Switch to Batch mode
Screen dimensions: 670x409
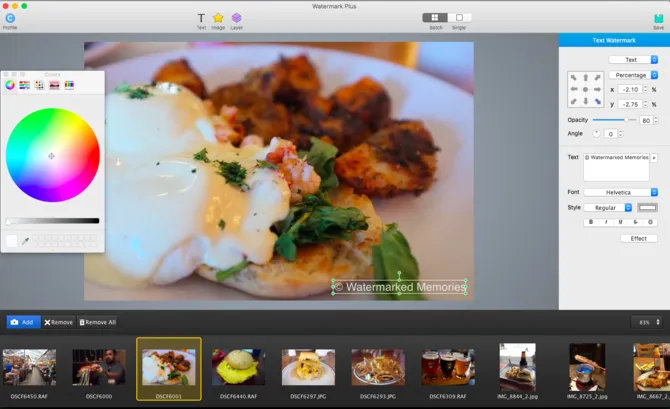pyautogui.click(x=435, y=17)
